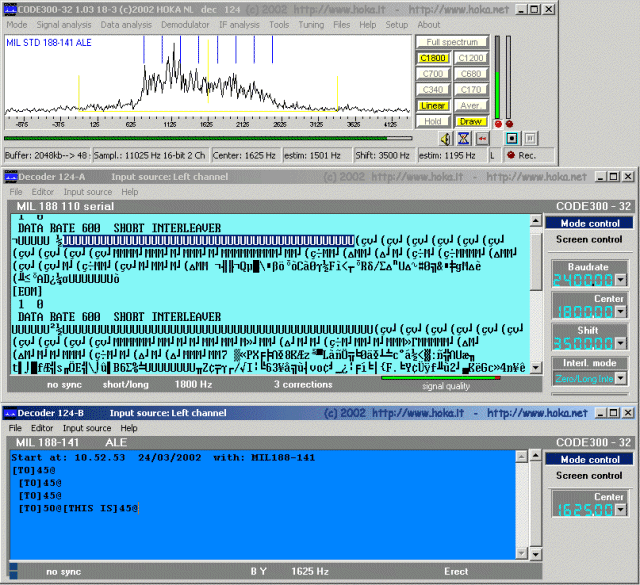This screenshot has width=640, height=585.
Task: Click the hourglass timer icon
Action: [x=463, y=139]
